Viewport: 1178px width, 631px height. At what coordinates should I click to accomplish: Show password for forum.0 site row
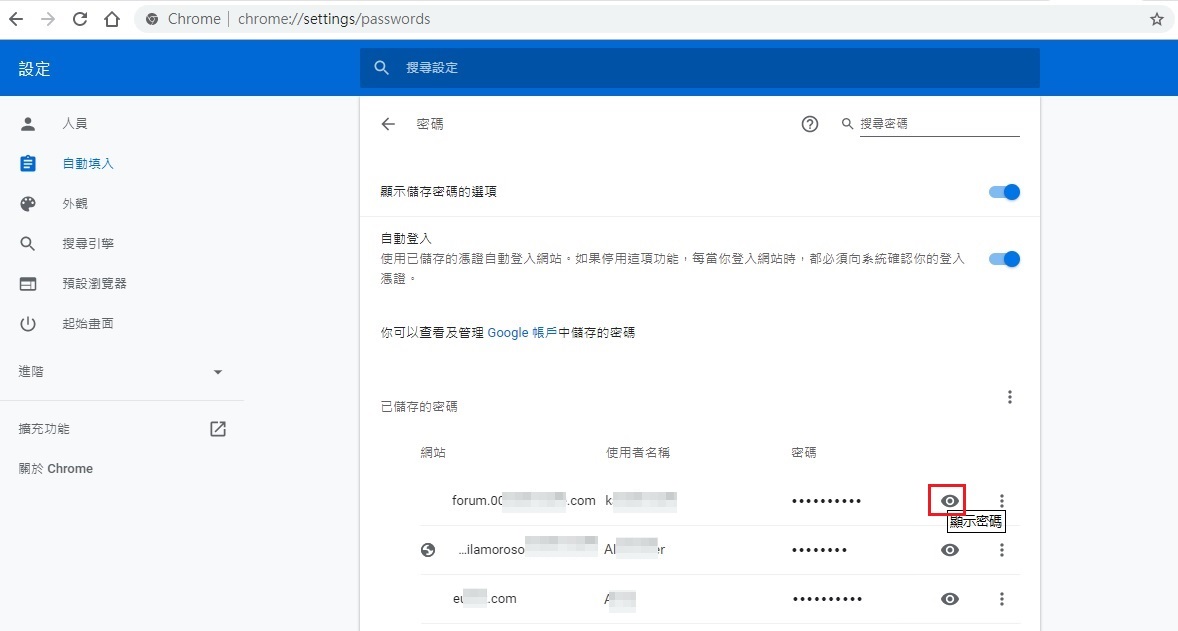pos(950,501)
